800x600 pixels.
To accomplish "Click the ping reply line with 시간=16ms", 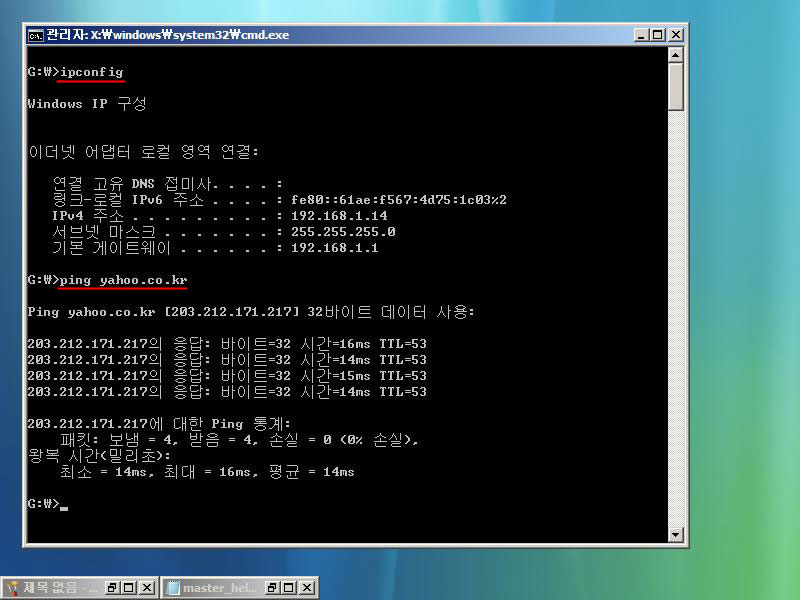I will pos(227,344).
